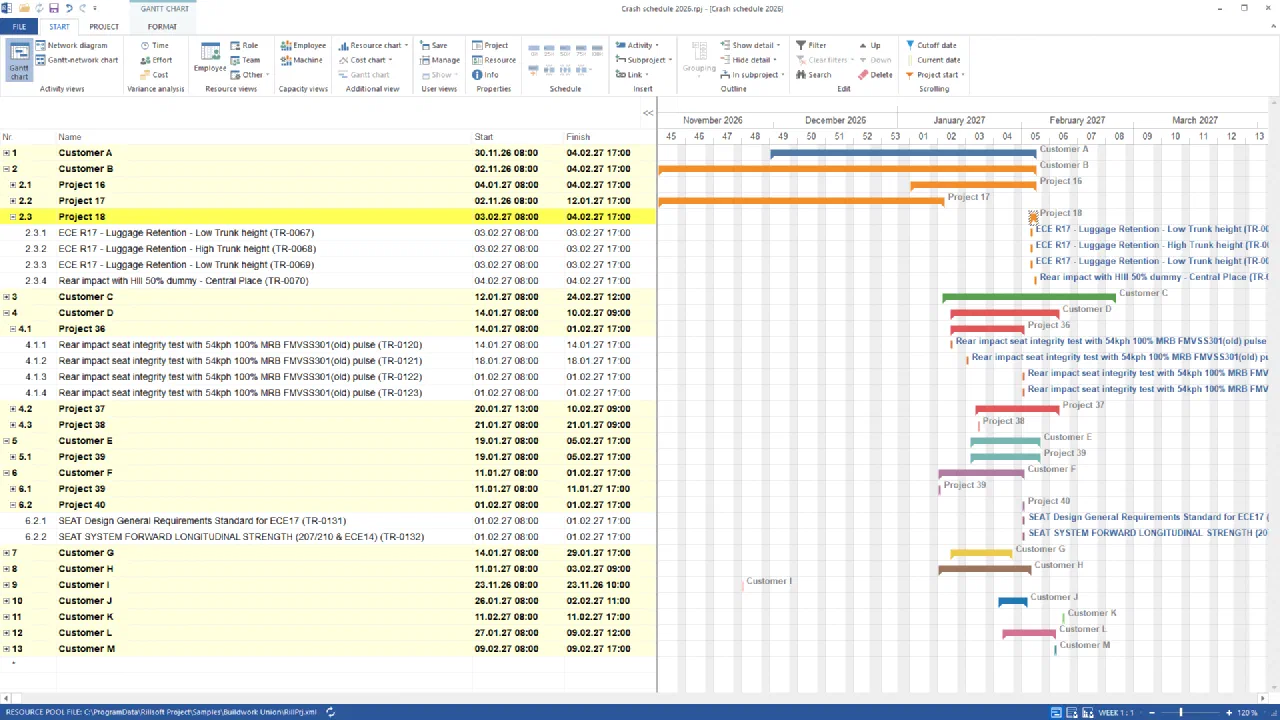This screenshot has width=1280, height=720.
Task: Select the Customer A blue Gantt bar
Action: 903,154
